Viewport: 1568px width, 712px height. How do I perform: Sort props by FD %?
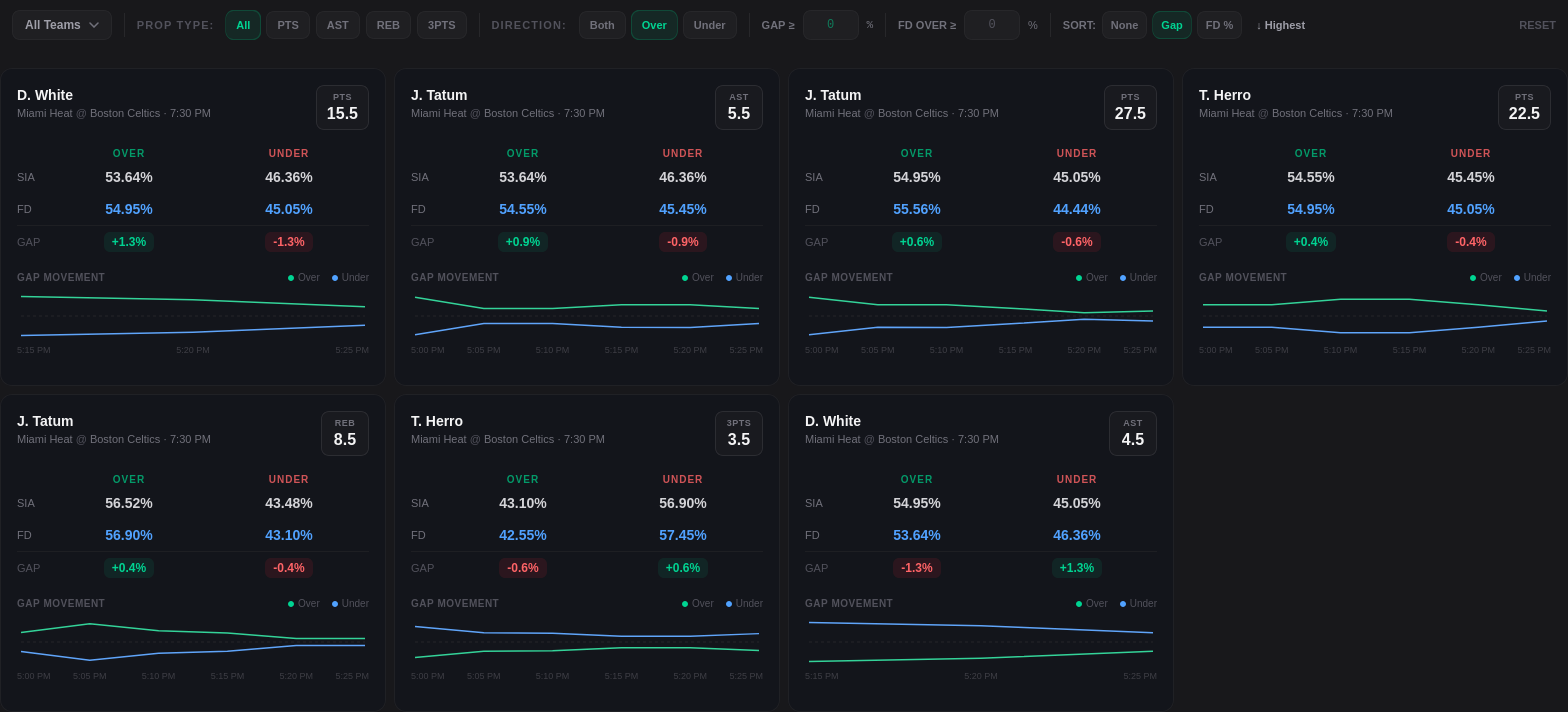coord(1219,25)
